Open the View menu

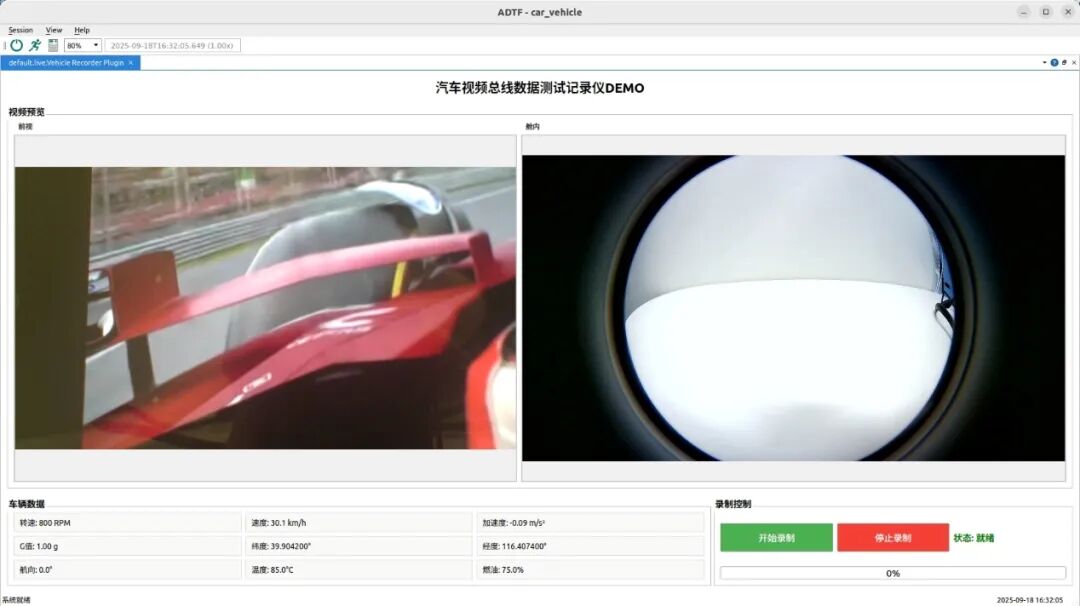(x=54, y=30)
